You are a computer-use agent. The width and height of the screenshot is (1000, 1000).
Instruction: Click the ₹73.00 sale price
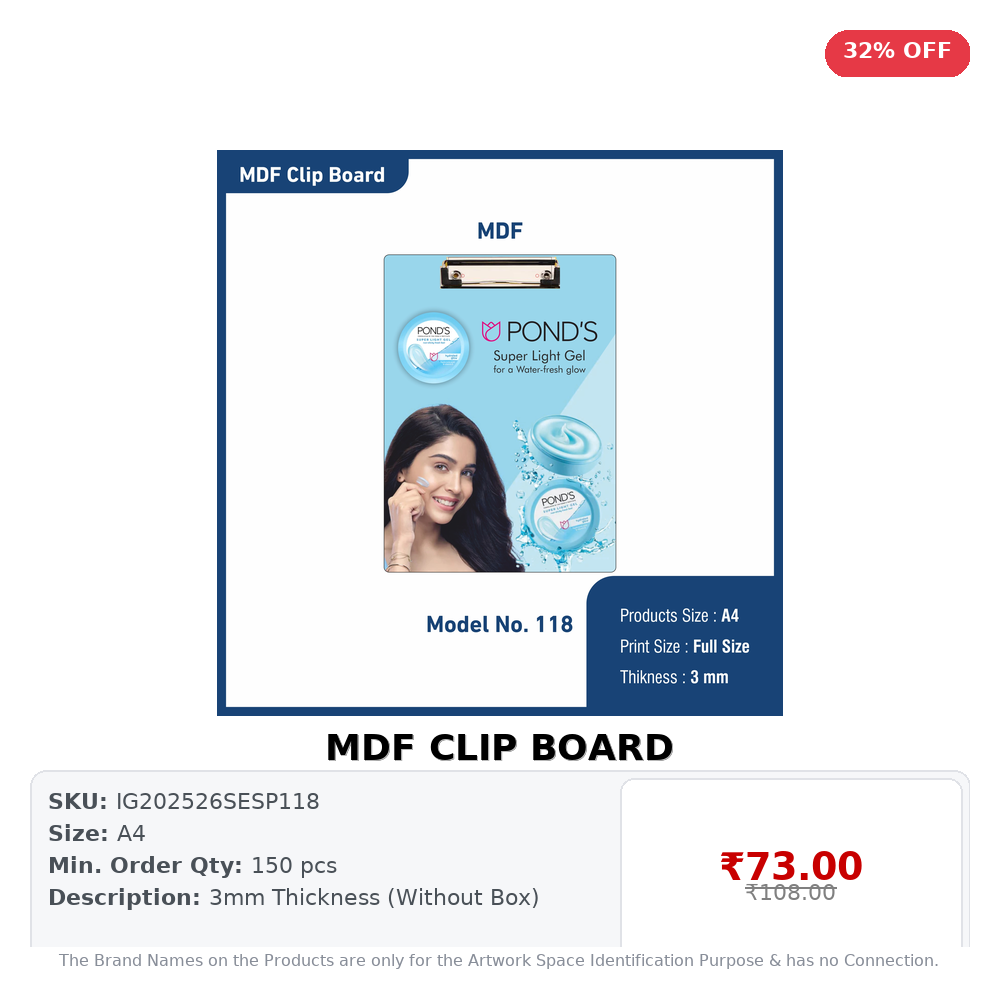tap(791, 865)
